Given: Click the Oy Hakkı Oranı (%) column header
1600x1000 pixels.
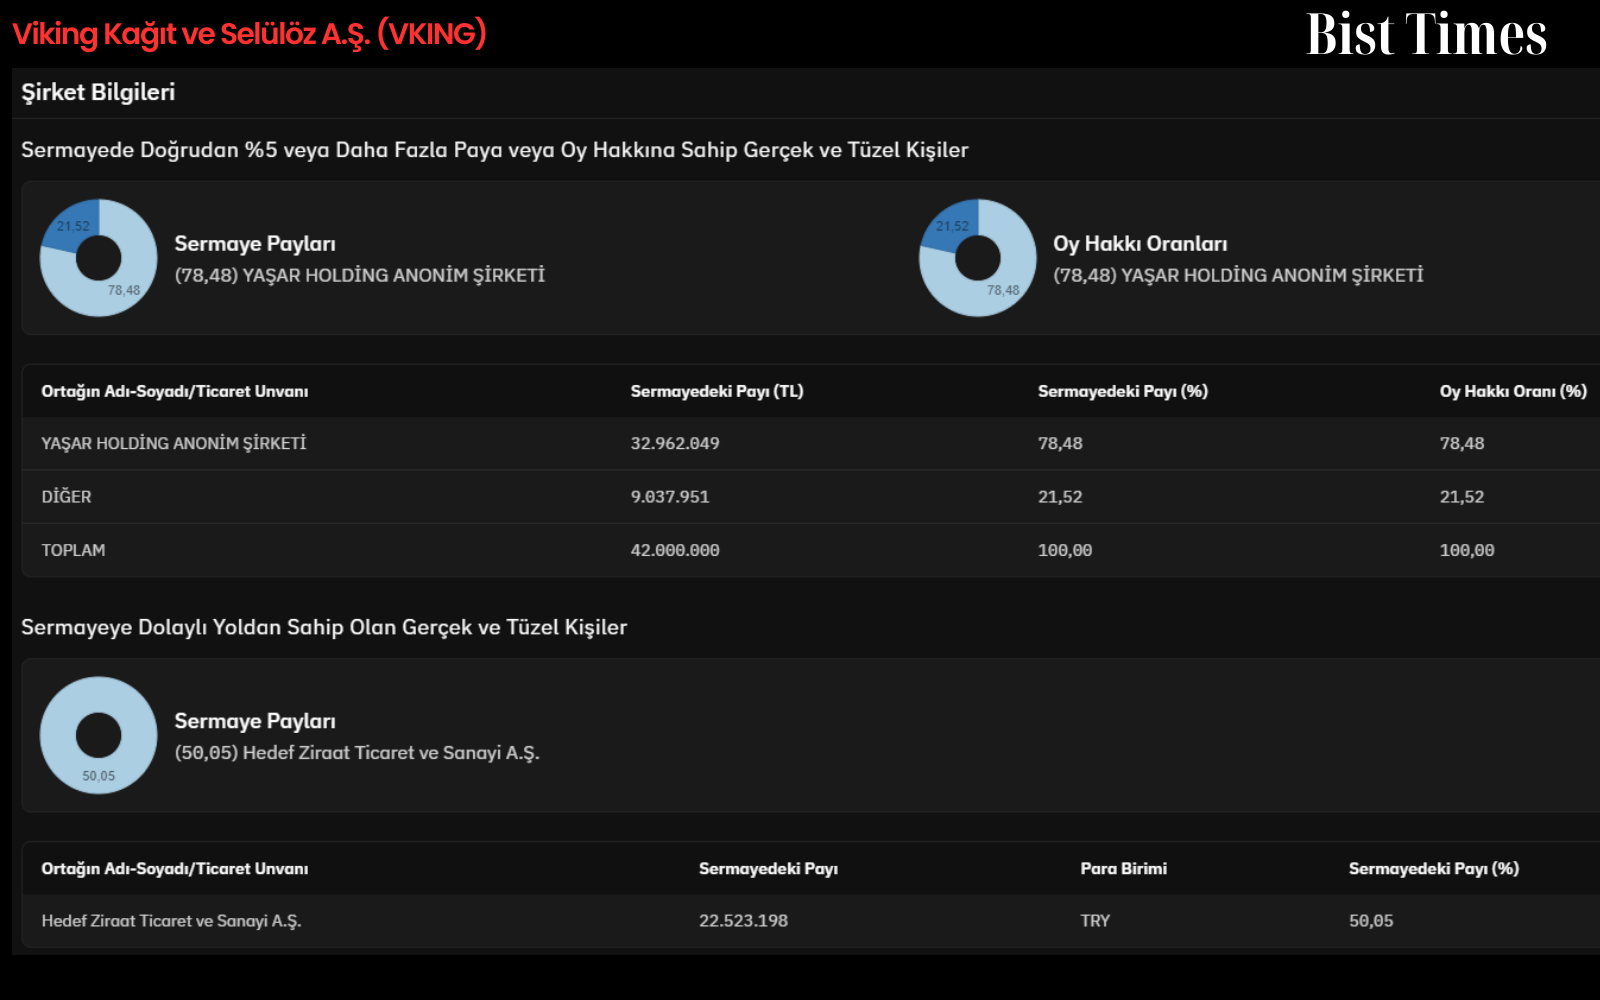Looking at the screenshot, I should pos(1513,391).
